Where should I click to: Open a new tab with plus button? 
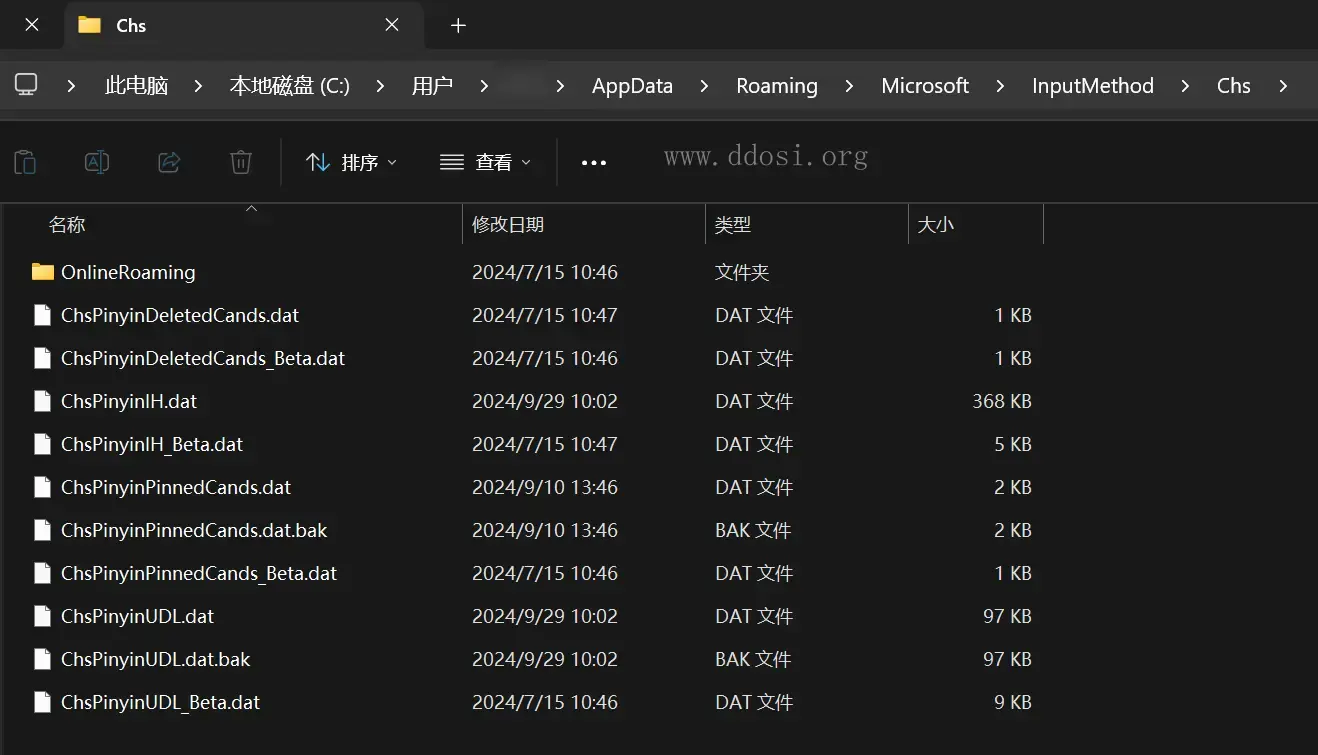click(x=458, y=25)
